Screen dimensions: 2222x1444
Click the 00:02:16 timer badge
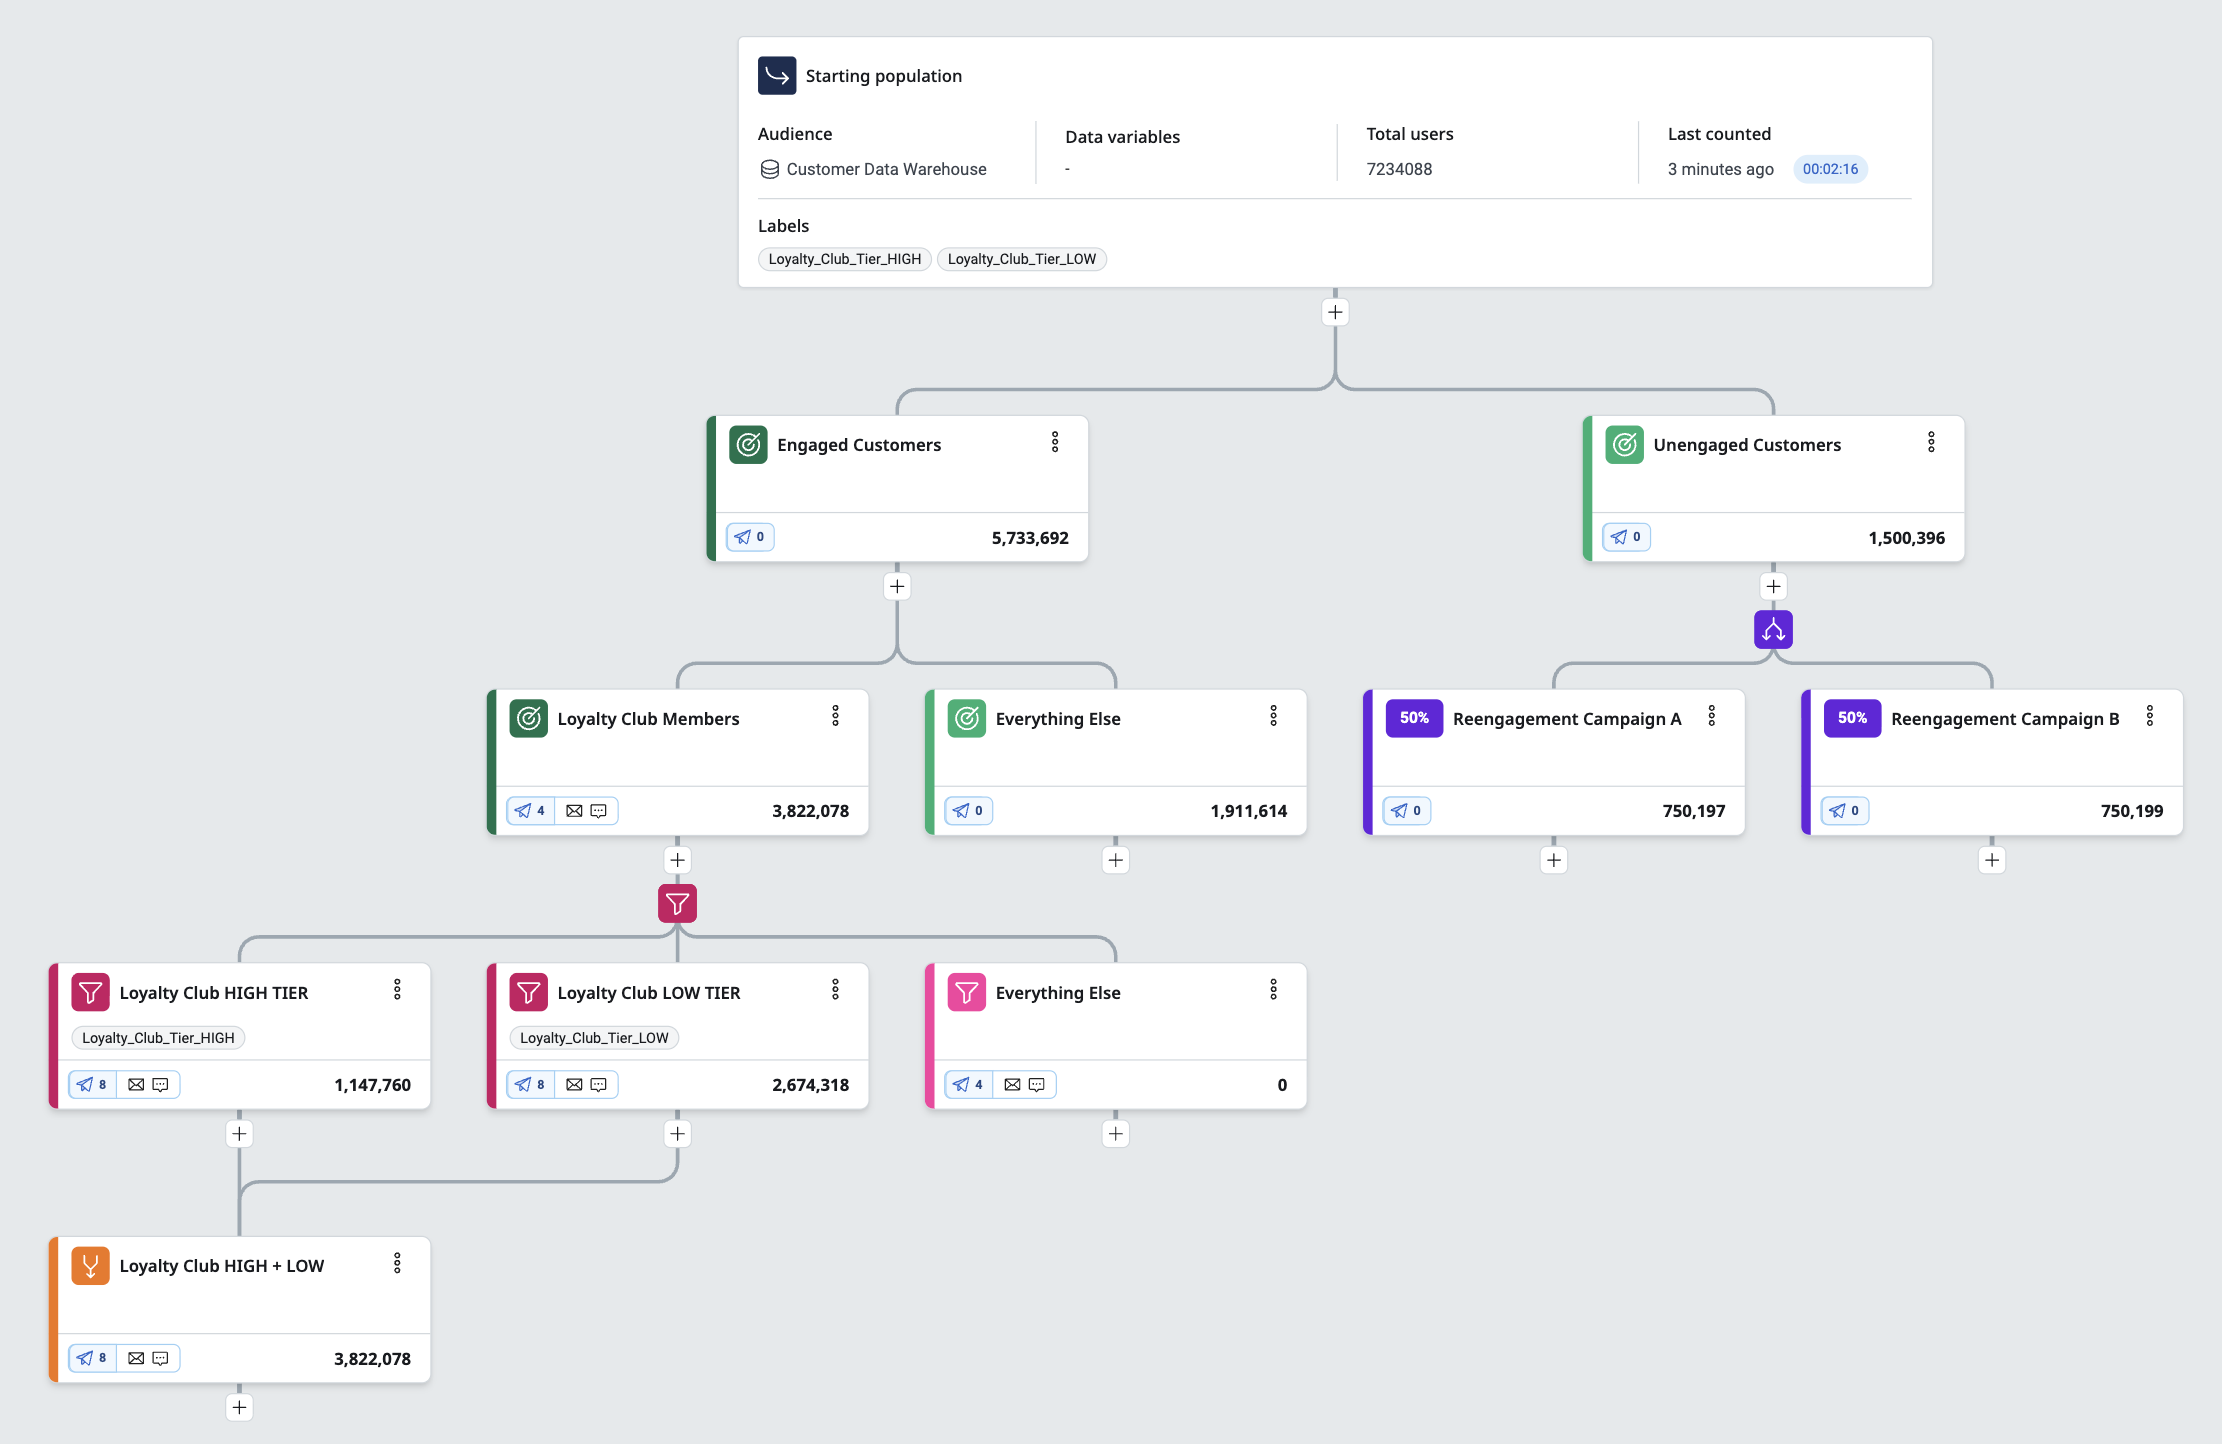pos(1830,169)
